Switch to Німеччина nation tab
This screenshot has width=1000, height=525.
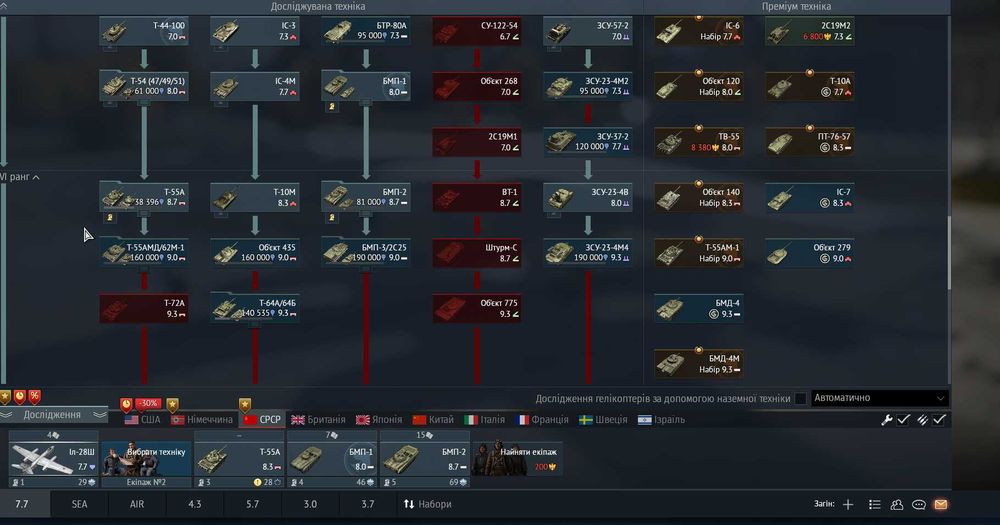(x=203, y=420)
